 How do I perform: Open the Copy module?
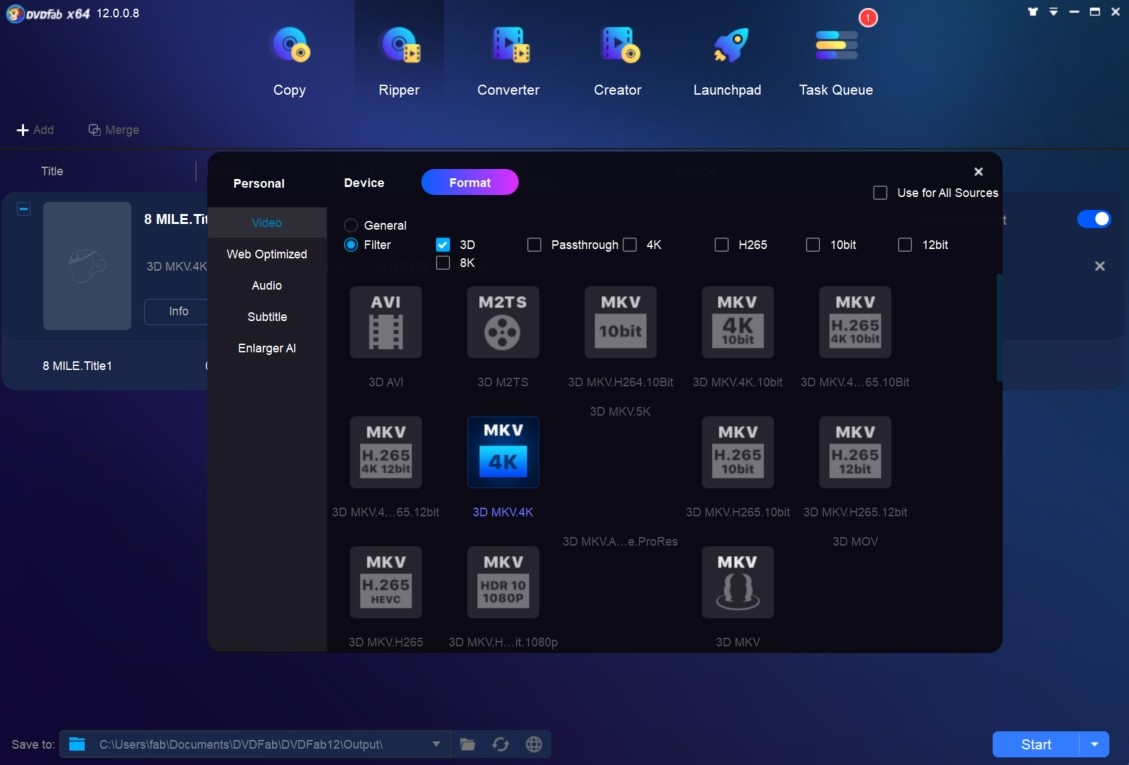(x=289, y=60)
